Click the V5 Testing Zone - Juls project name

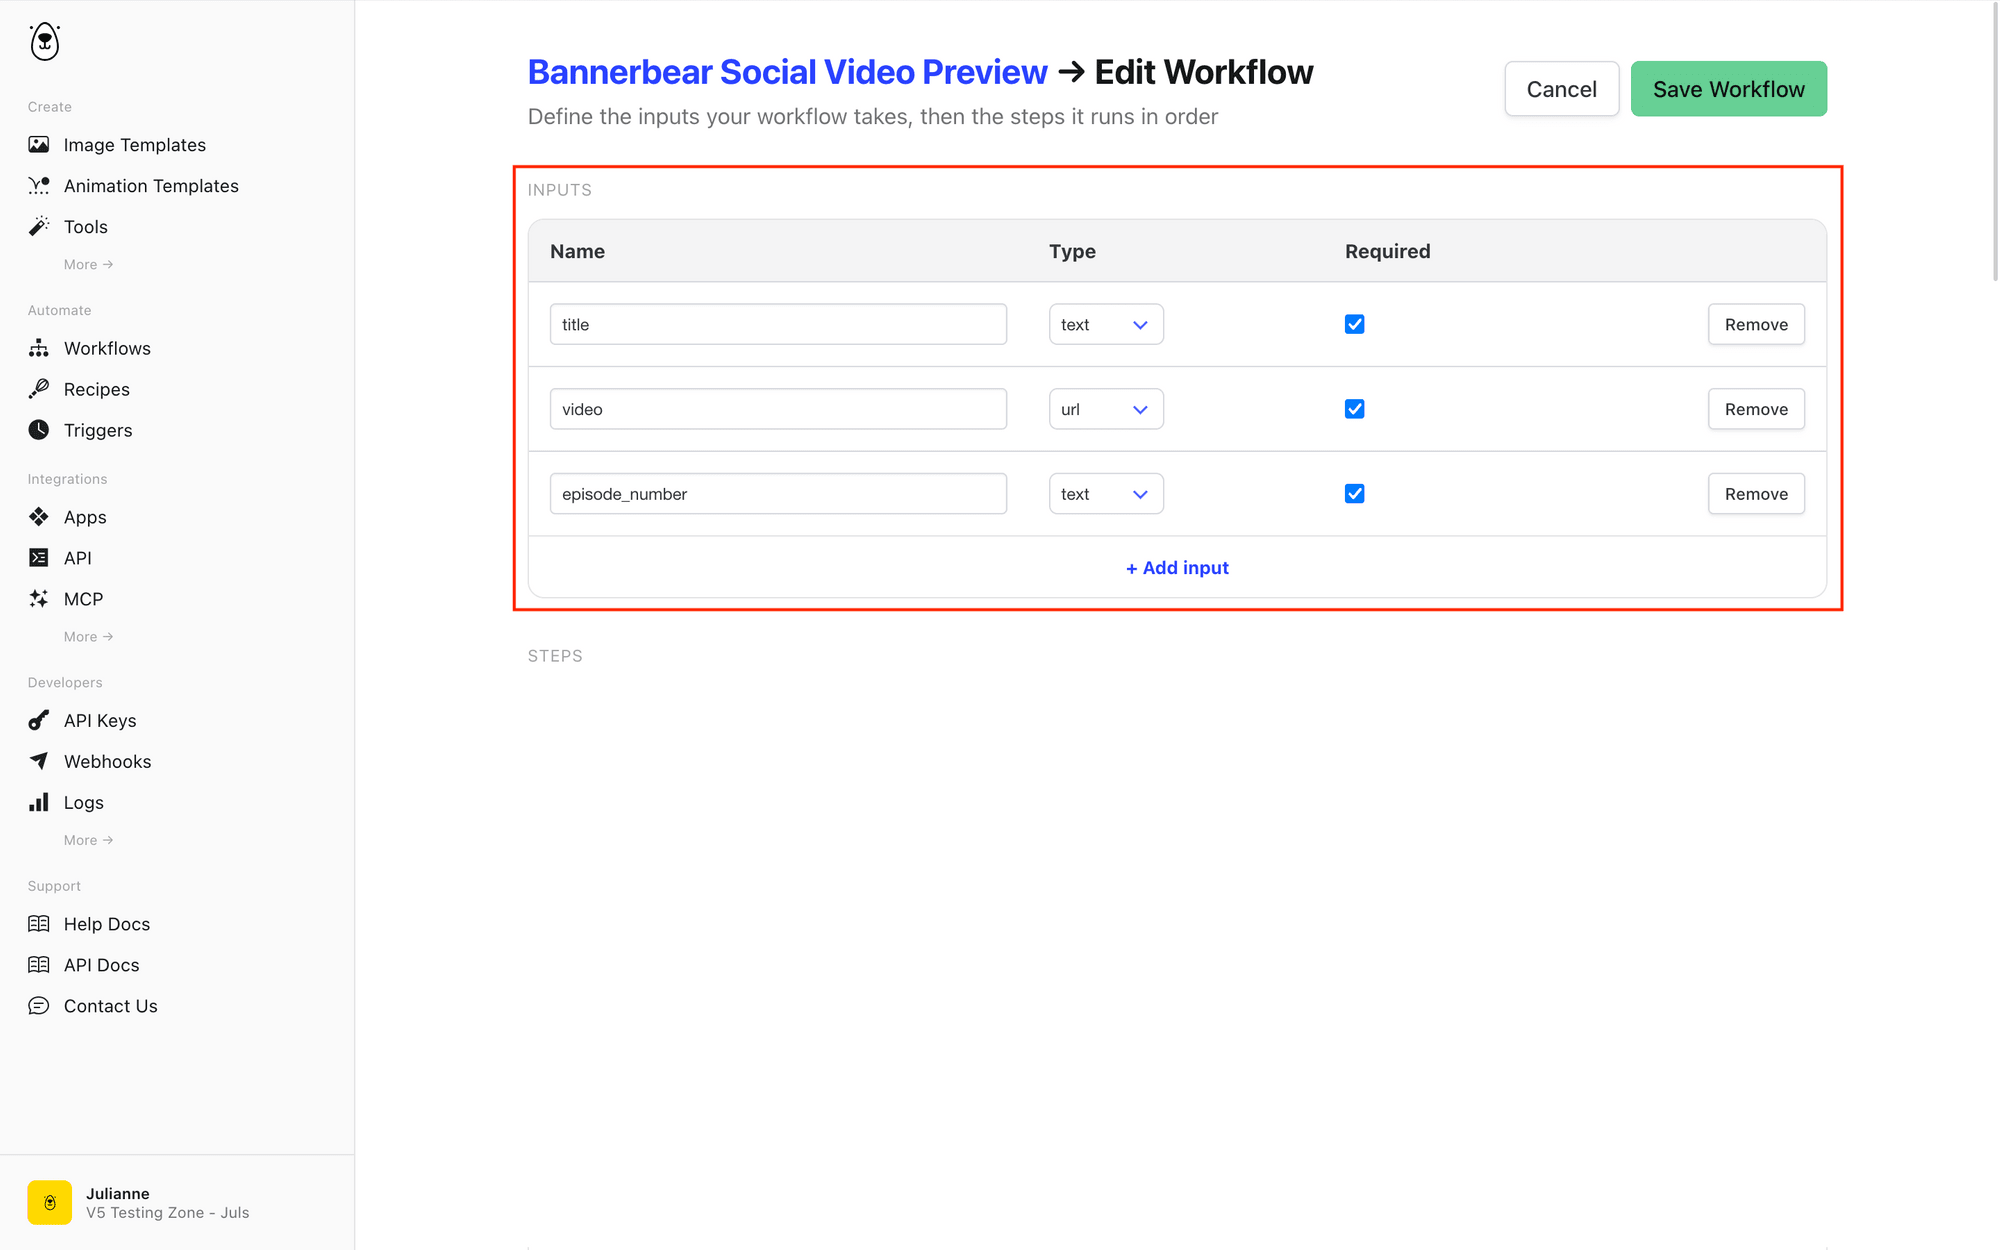[x=167, y=1213]
